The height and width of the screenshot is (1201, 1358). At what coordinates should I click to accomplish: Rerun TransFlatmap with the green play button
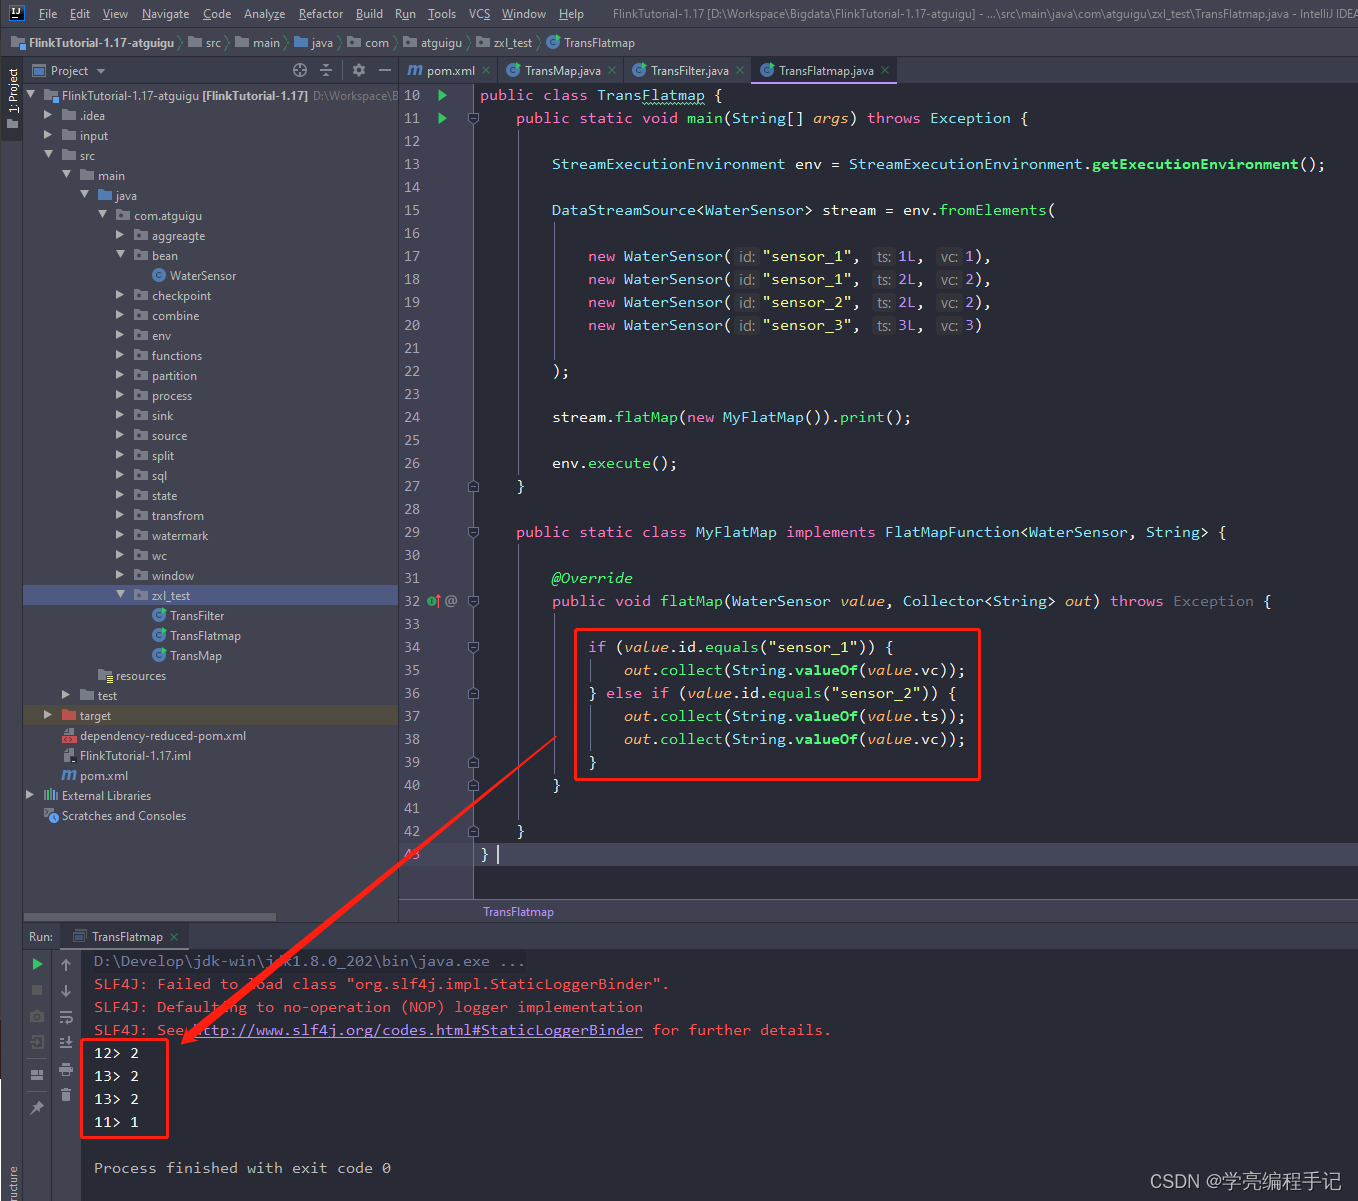coord(37,964)
